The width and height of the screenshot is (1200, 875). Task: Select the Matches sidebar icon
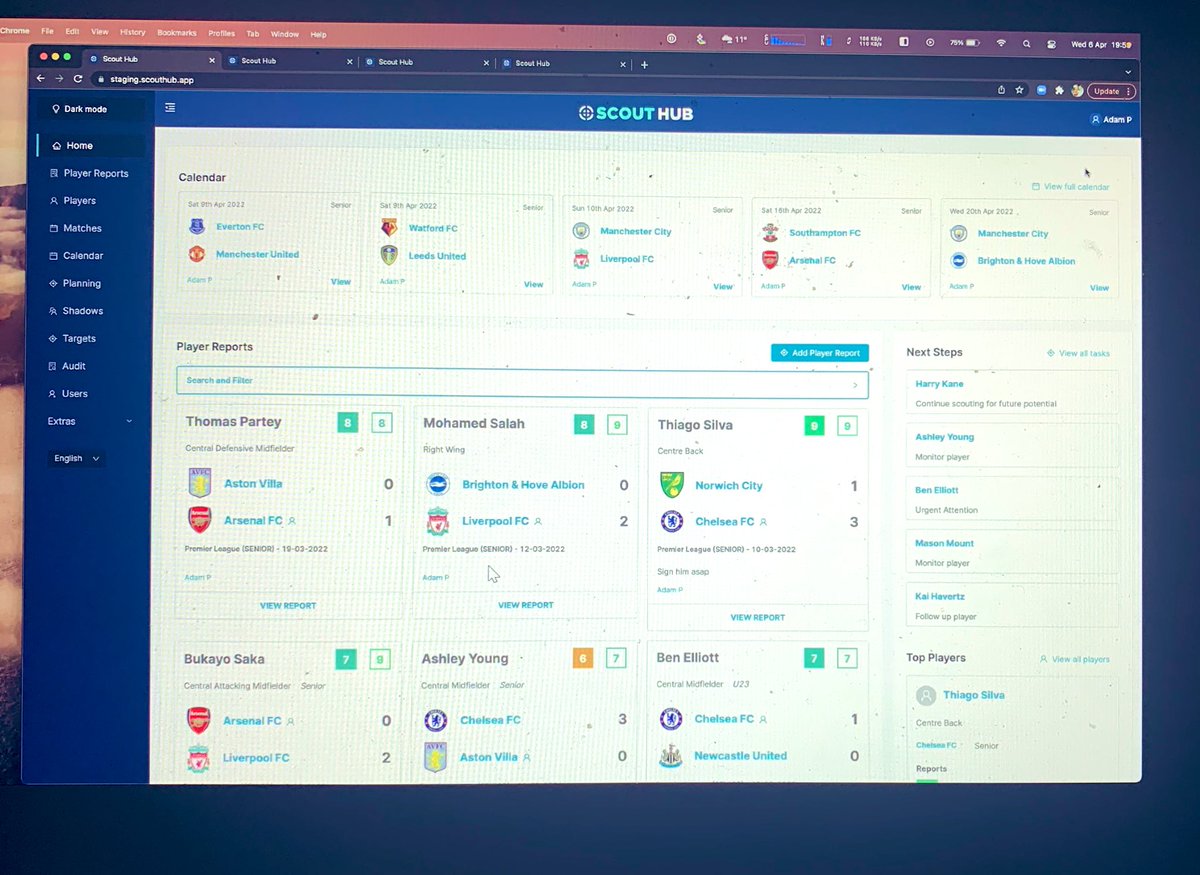click(x=85, y=228)
